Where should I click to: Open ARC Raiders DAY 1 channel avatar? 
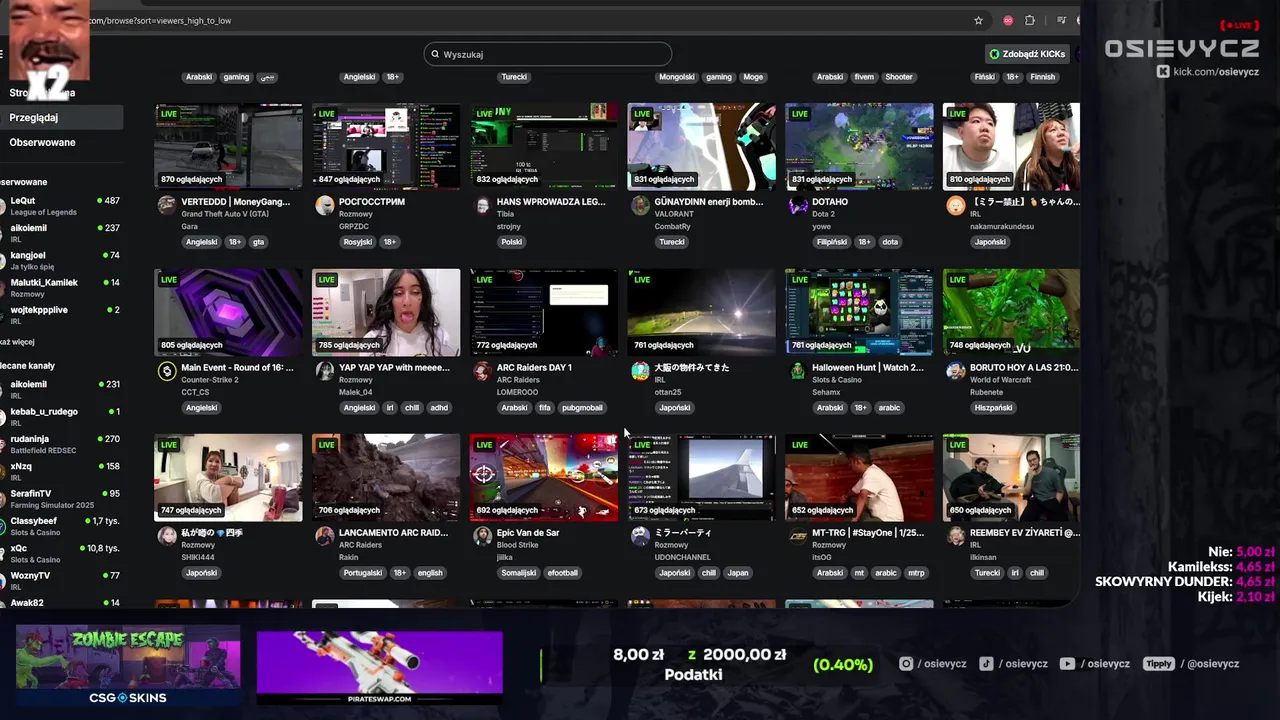click(482, 371)
